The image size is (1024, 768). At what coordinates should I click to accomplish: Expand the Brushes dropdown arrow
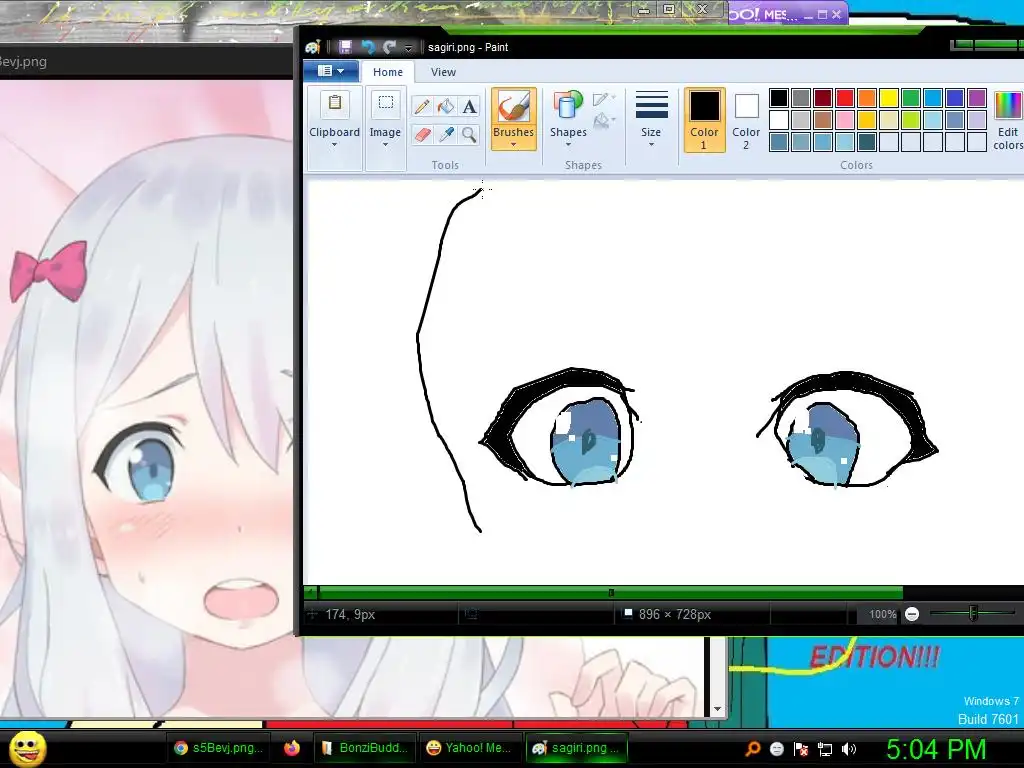point(513,145)
